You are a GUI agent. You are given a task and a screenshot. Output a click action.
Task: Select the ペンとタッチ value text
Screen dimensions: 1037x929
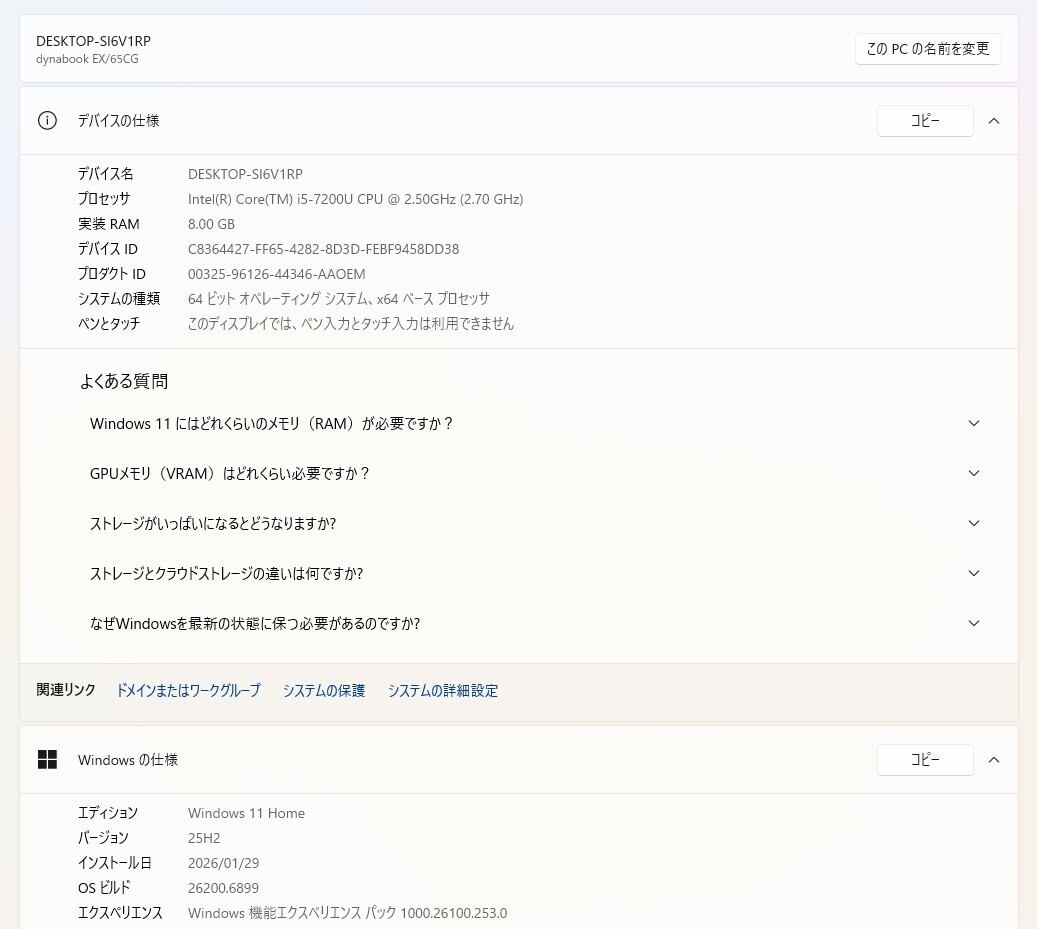point(351,324)
